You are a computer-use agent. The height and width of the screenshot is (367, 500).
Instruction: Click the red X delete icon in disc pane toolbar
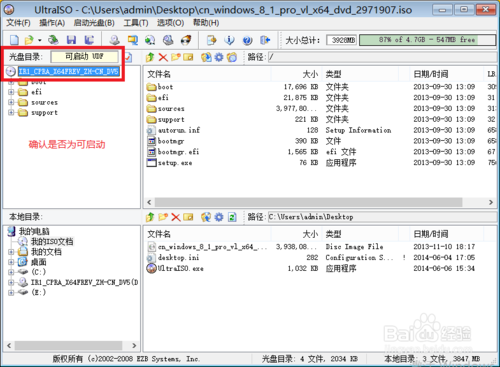[x=163, y=57]
